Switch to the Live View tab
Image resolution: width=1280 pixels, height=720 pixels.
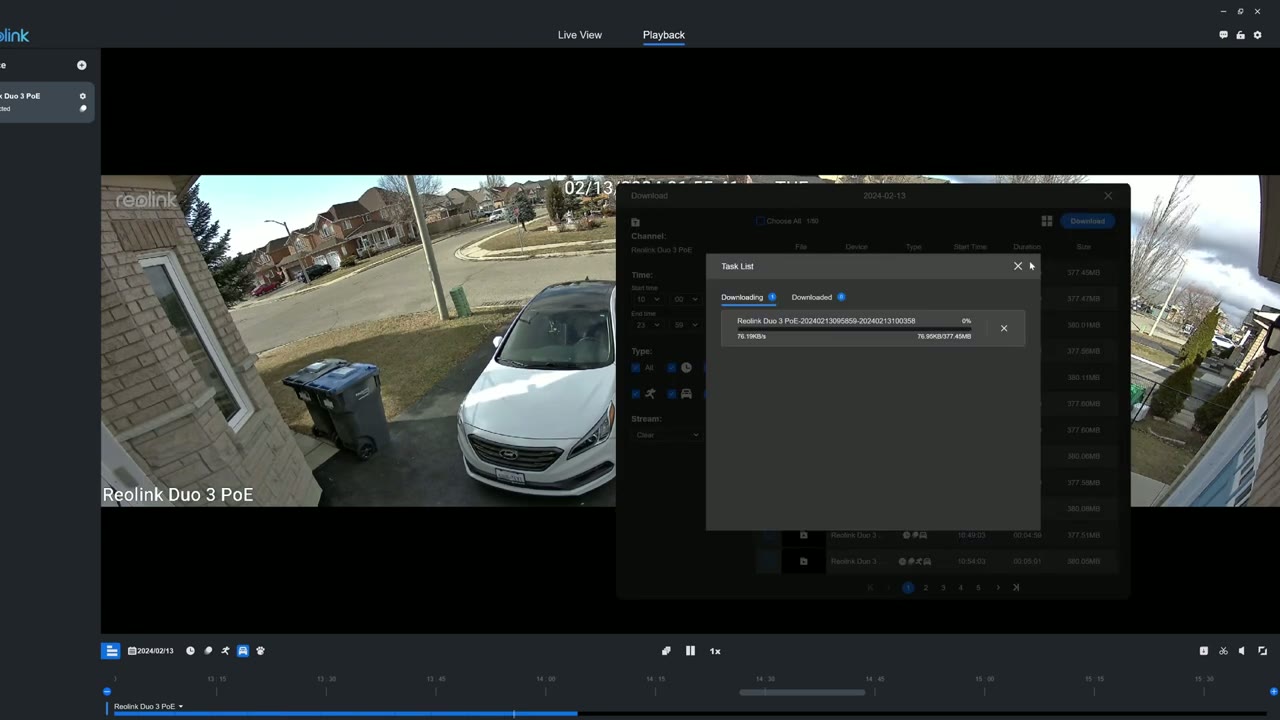(x=580, y=35)
